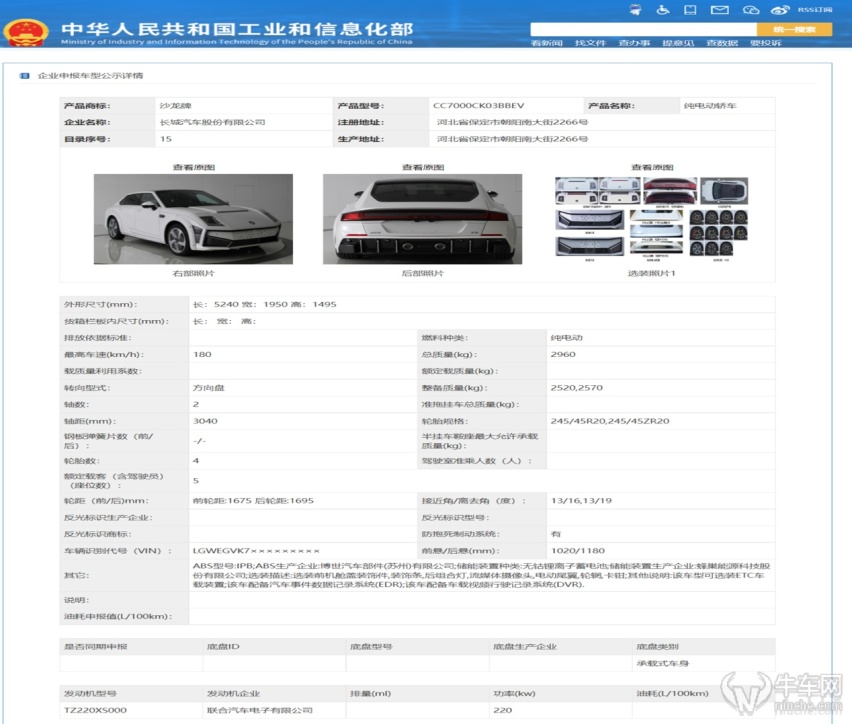Select track value 前轮距:1675 后轮距:1695
This screenshot has height=724, width=852.
pos(253,501)
